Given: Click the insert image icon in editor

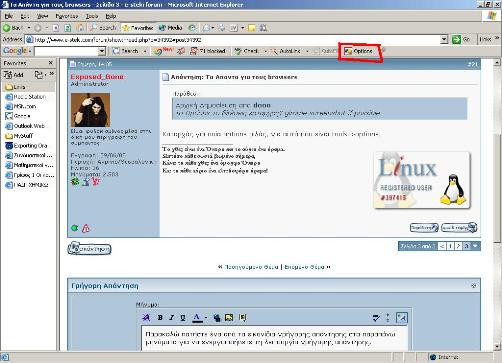Looking at the screenshot, I should click(229, 318).
